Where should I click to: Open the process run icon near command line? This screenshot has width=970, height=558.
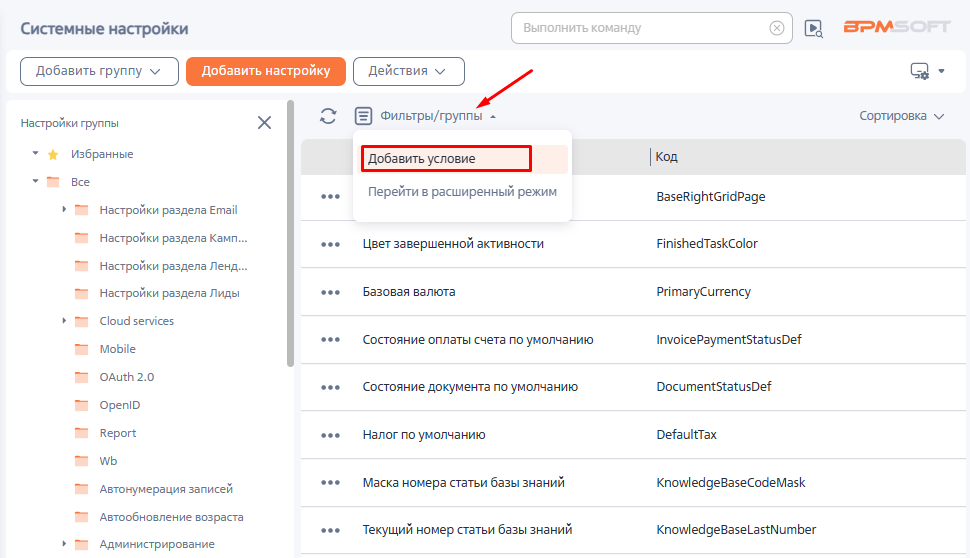[x=814, y=29]
